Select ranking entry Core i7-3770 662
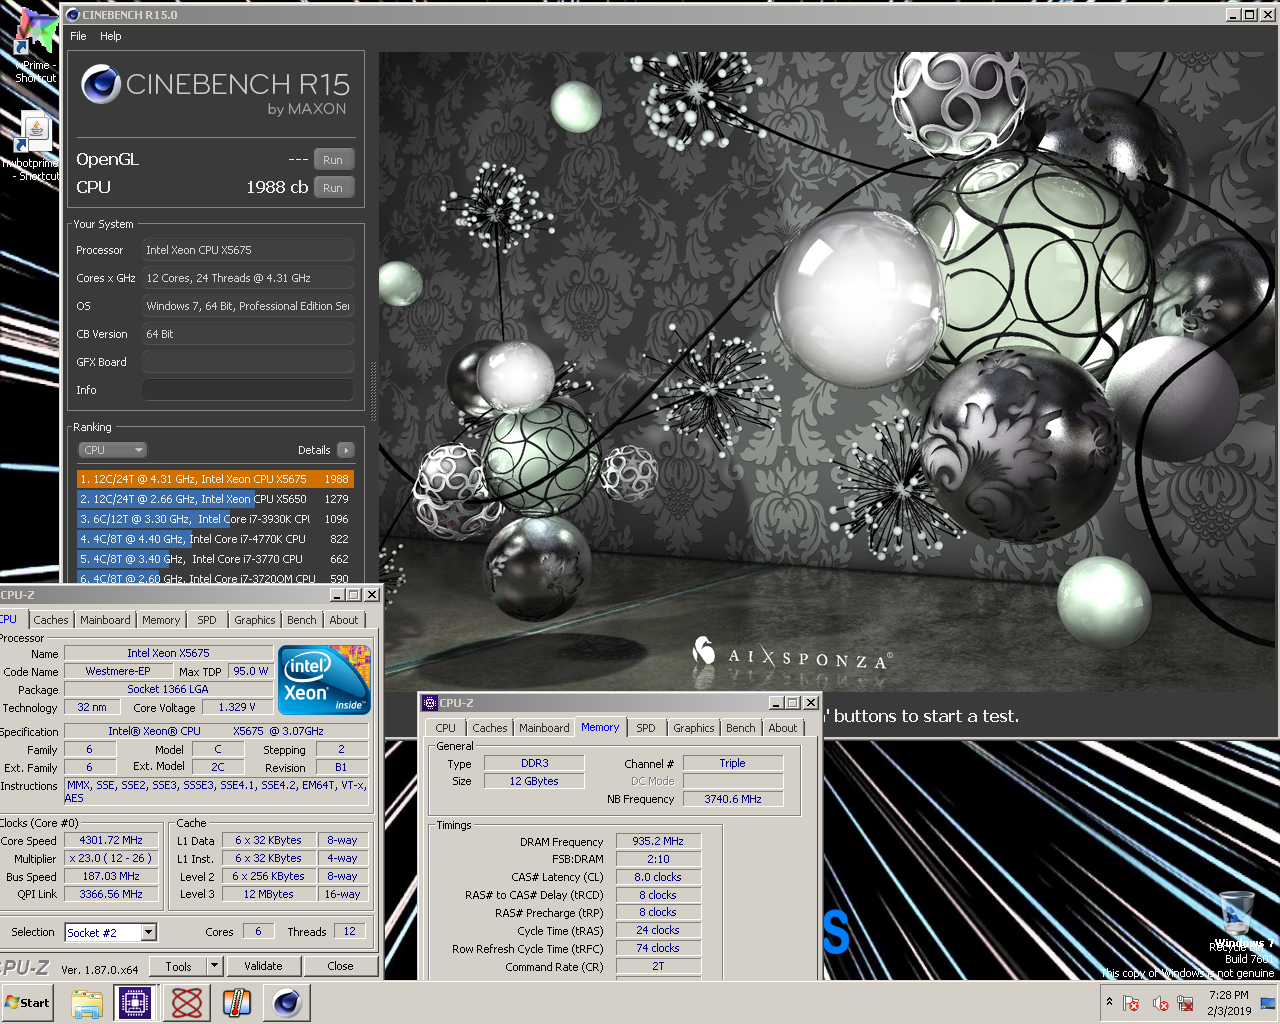1280x1024 pixels. coord(215,559)
